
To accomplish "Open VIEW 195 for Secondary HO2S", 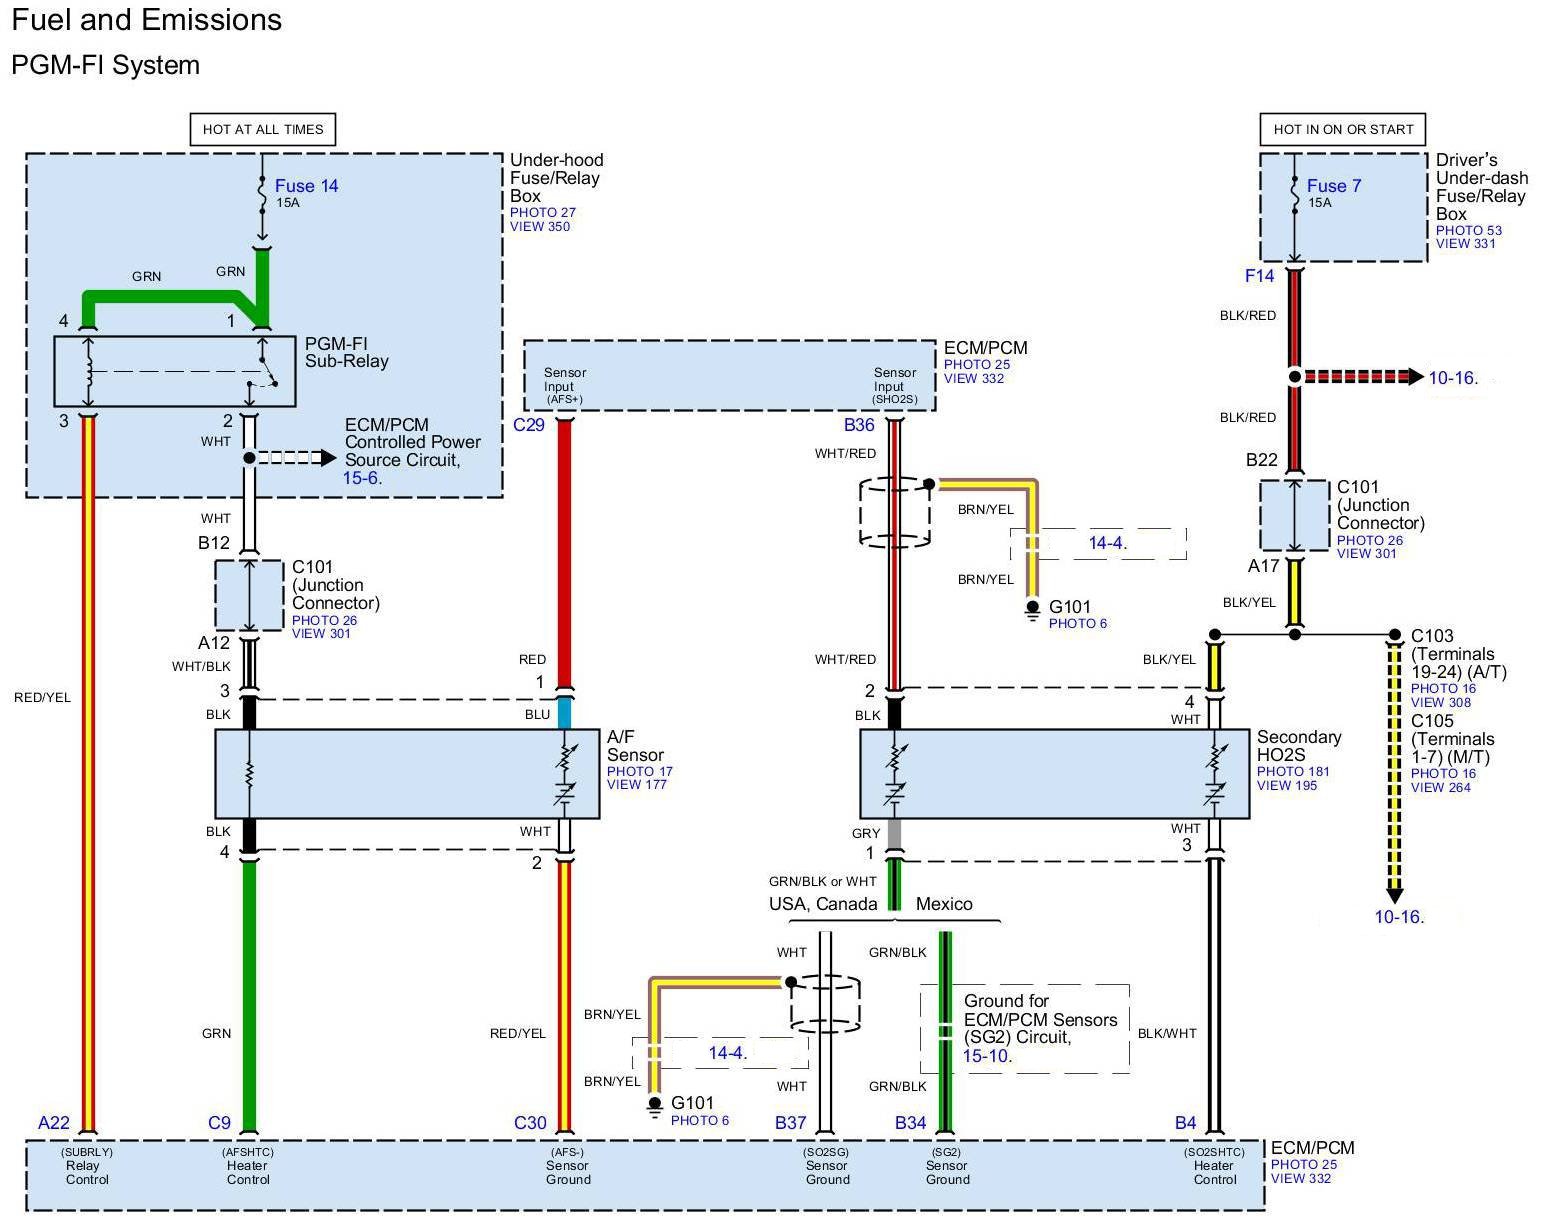I will (x=1286, y=786).
